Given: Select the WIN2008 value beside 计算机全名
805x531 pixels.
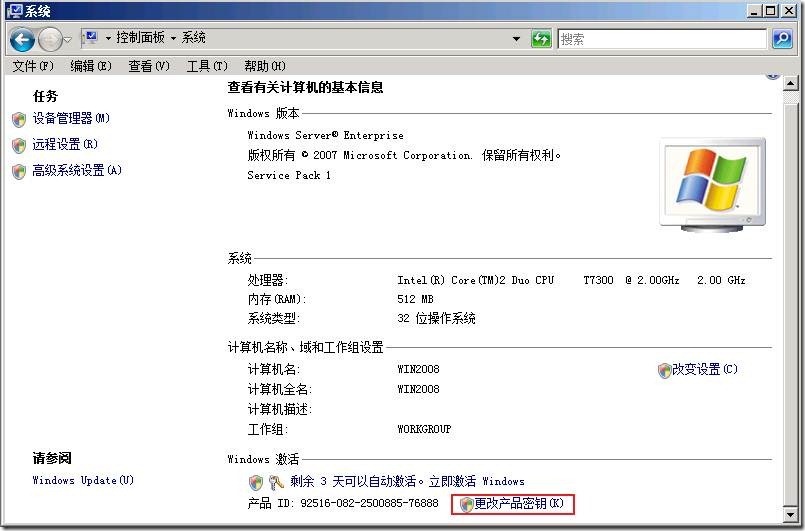Looking at the screenshot, I should [418, 389].
